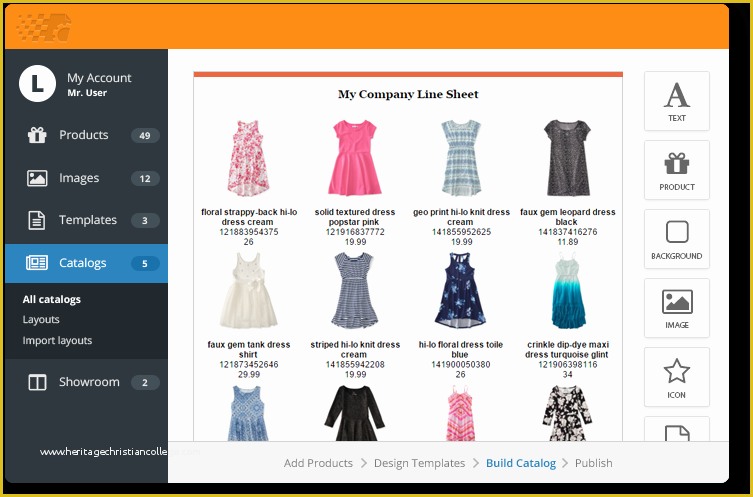Click the Catalogs newspaper icon in sidebar
This screenshot has width=753, height=497.
[x=37, y=263]
